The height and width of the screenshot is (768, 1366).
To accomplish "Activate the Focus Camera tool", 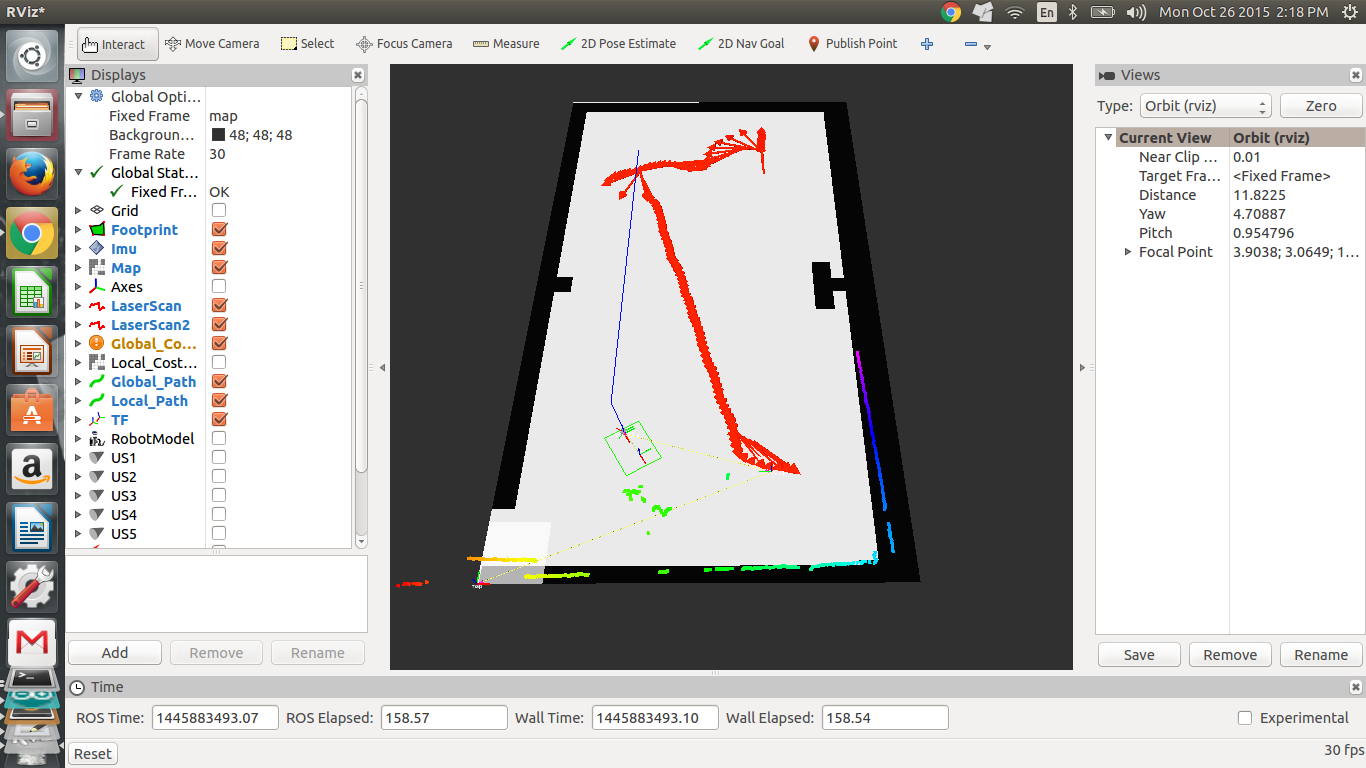I will tap(404, 44).
